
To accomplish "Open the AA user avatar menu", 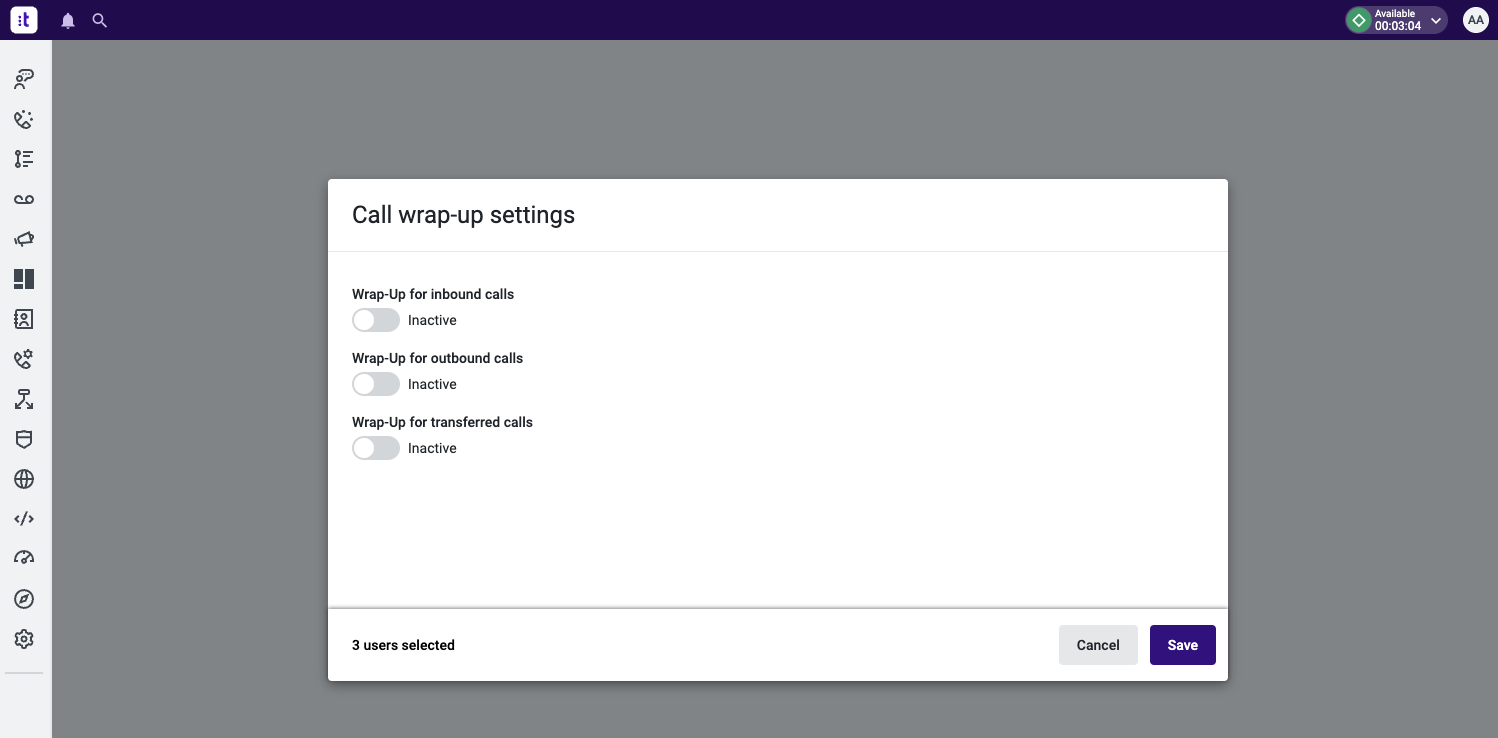I will (x=1475, y=20).
